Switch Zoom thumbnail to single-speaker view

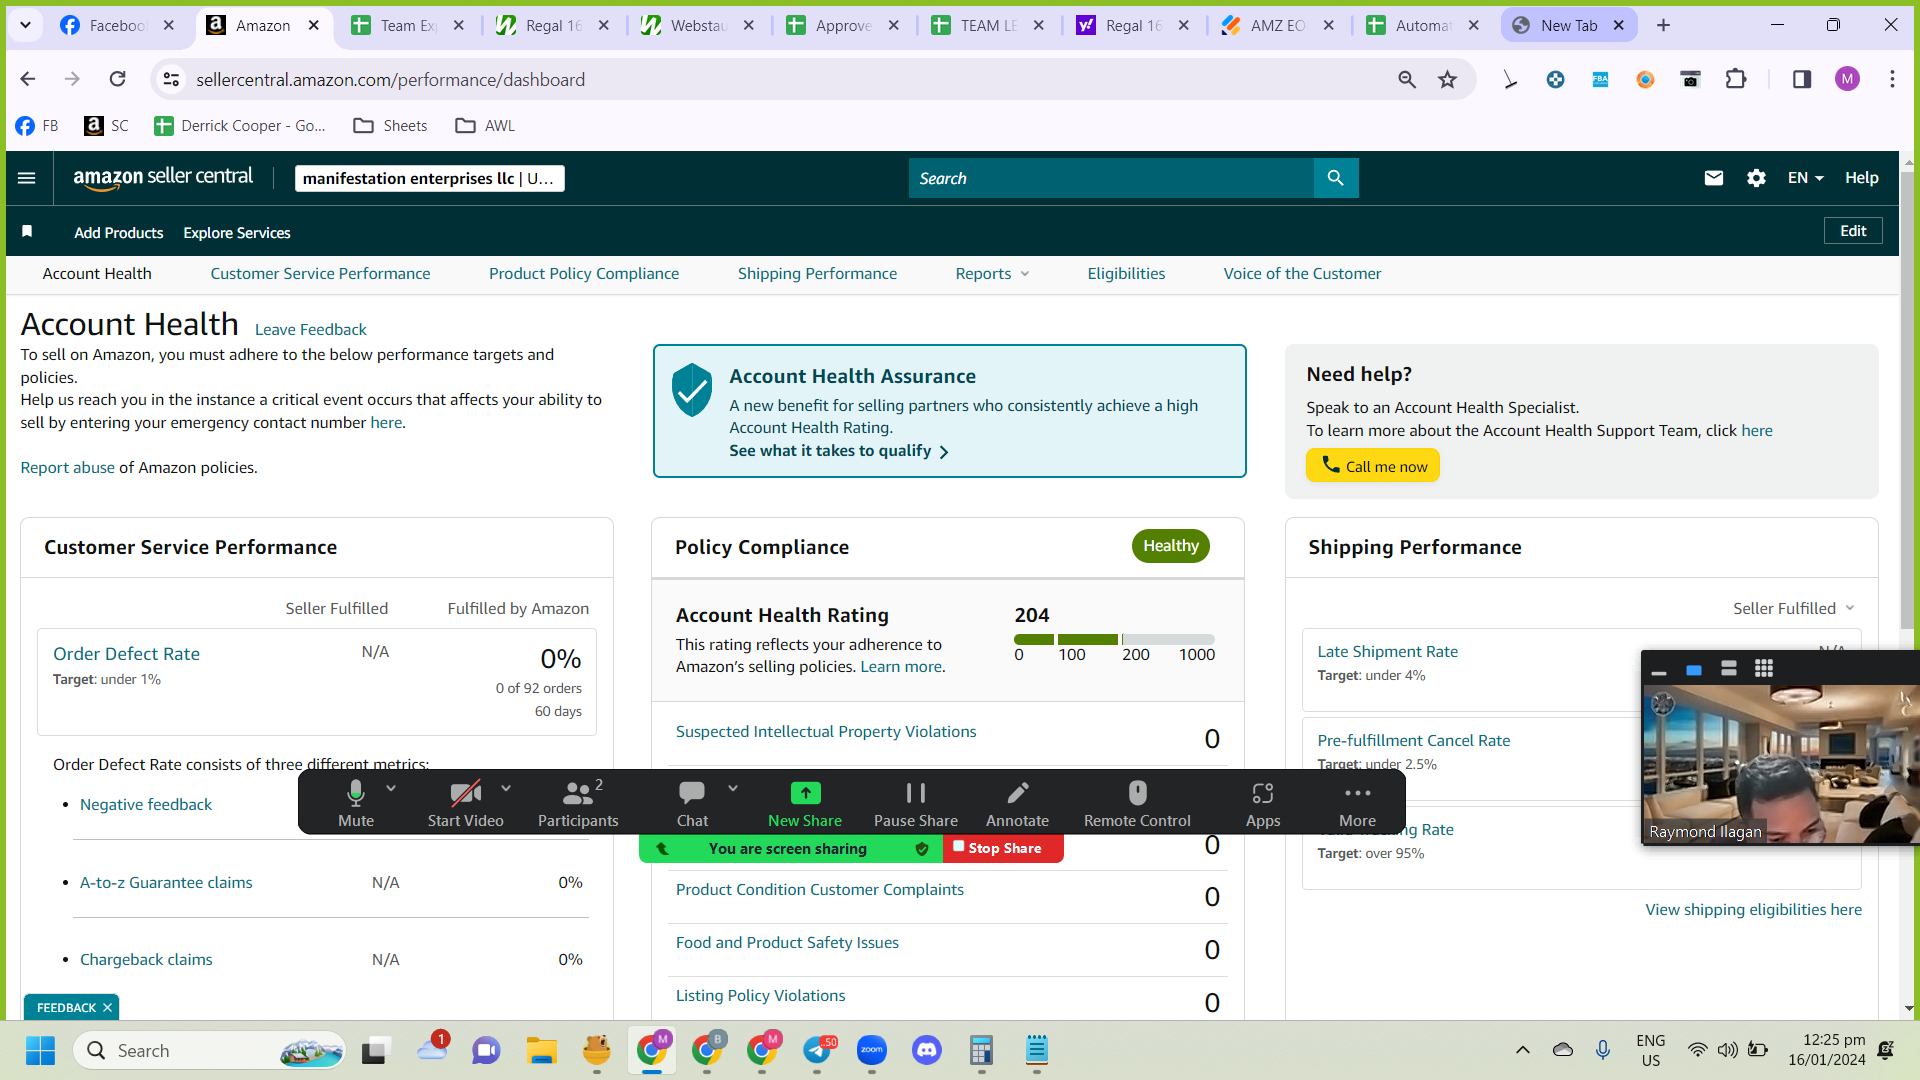[x=1694, y=670]
